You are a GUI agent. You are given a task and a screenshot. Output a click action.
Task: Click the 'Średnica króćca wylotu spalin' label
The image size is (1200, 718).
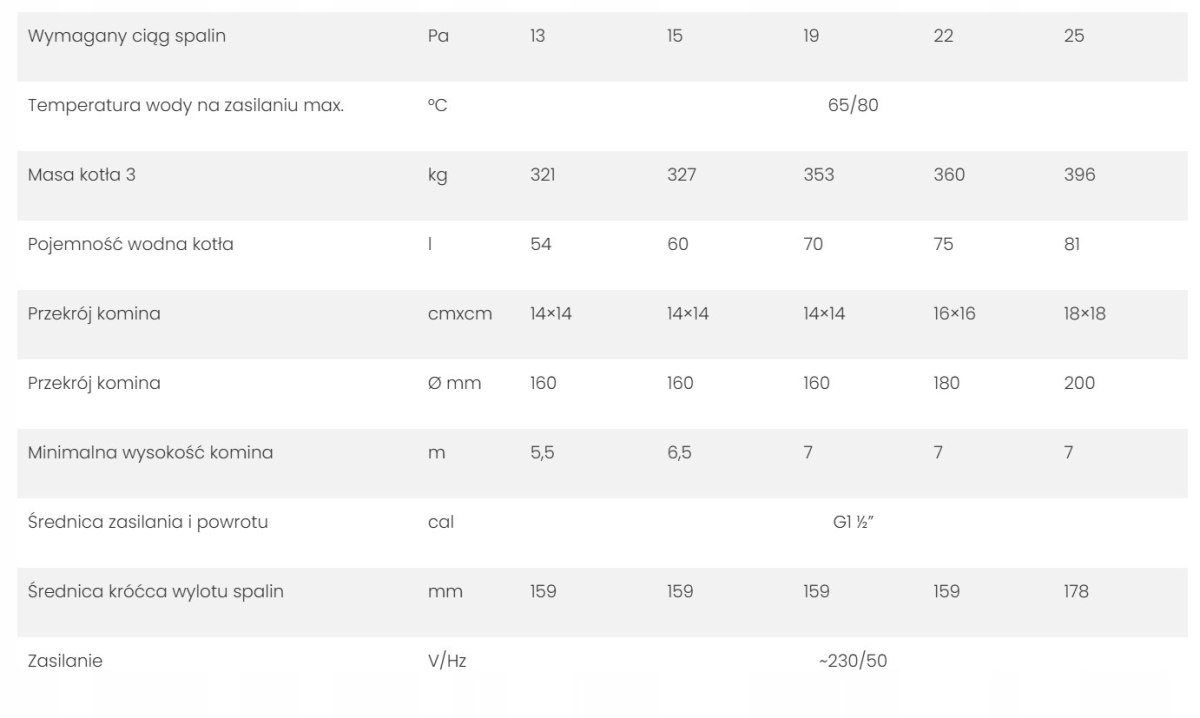point(156,592)
